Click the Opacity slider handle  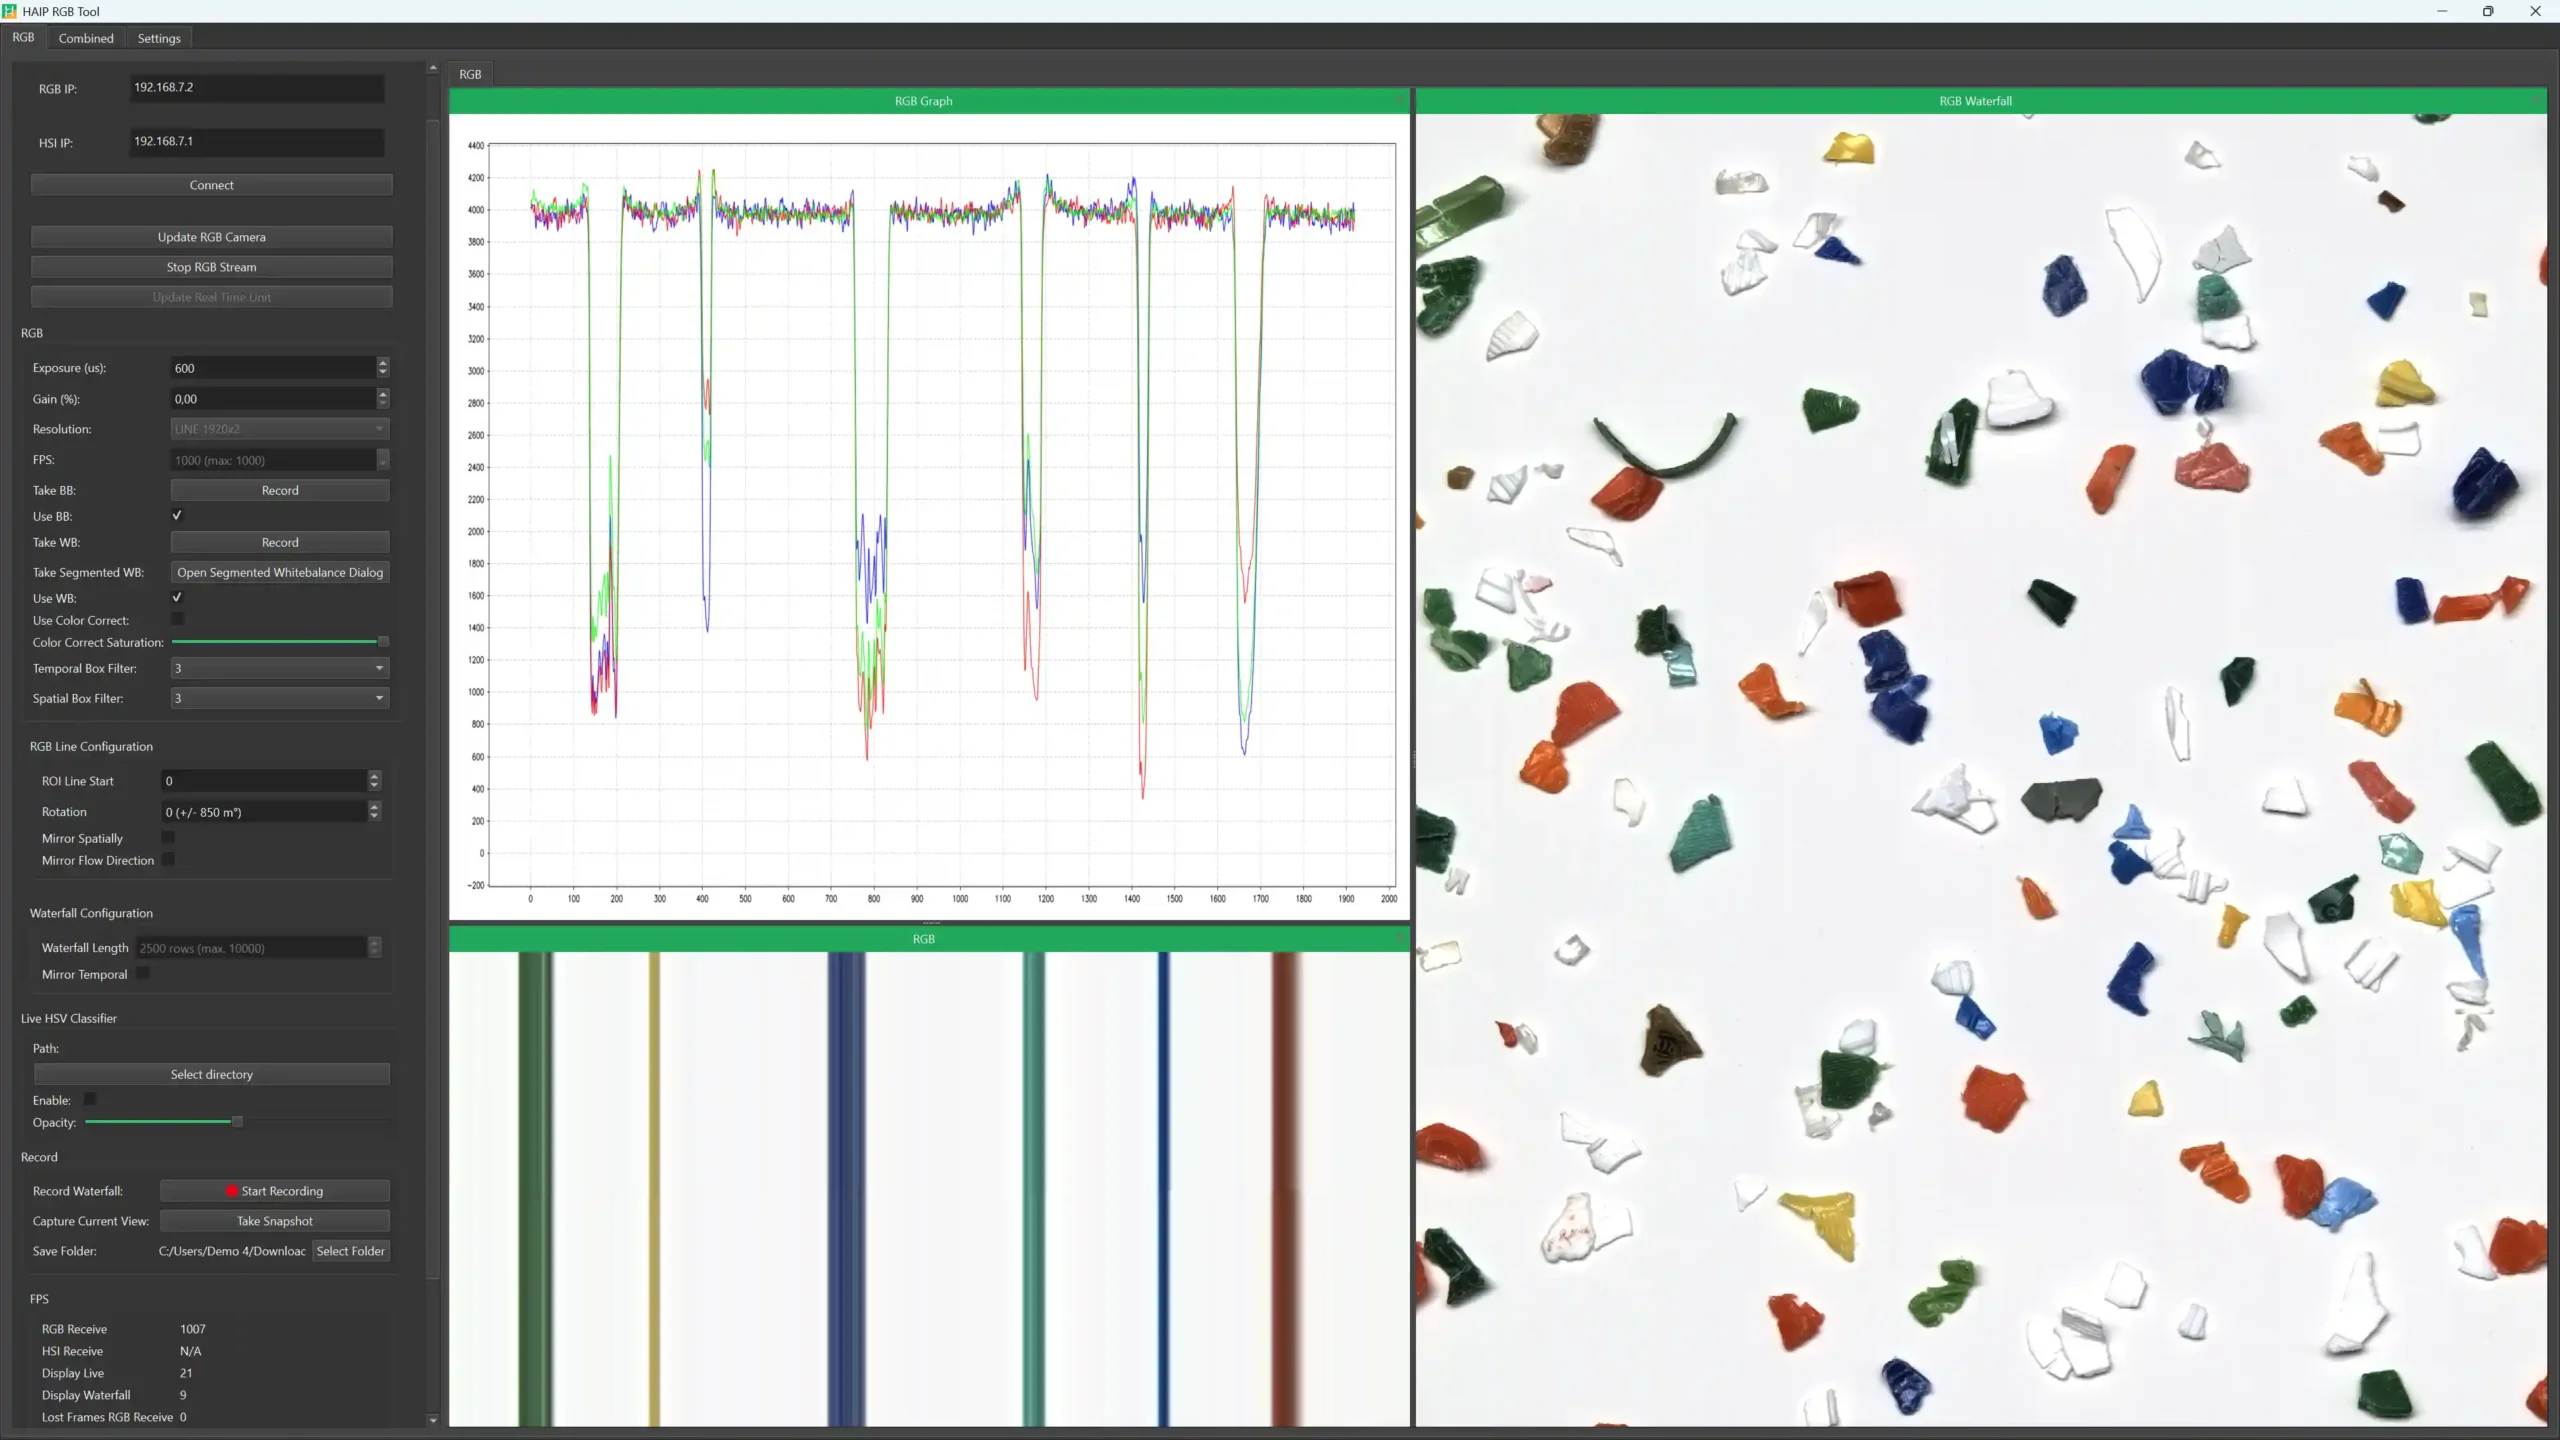click(x=237, y=1122)
